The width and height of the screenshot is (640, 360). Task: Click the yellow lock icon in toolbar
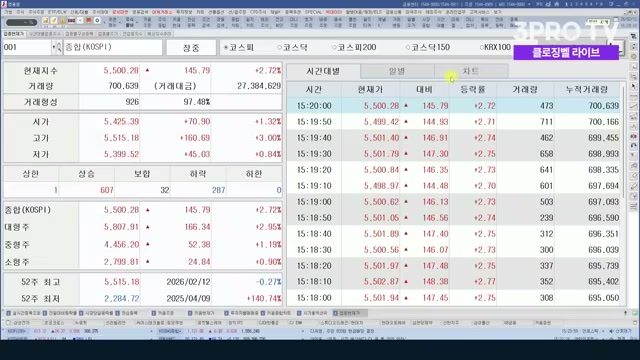pyautogui.click(x=62, y=20)
